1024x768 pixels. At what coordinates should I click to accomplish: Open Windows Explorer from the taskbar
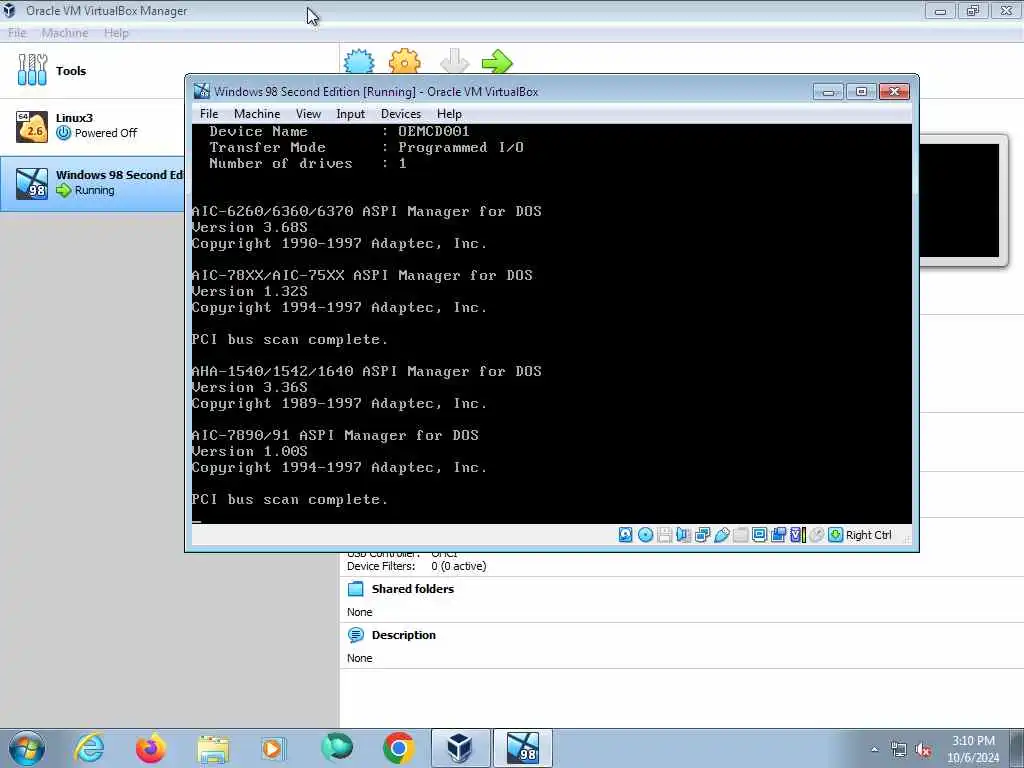point(213,749)
